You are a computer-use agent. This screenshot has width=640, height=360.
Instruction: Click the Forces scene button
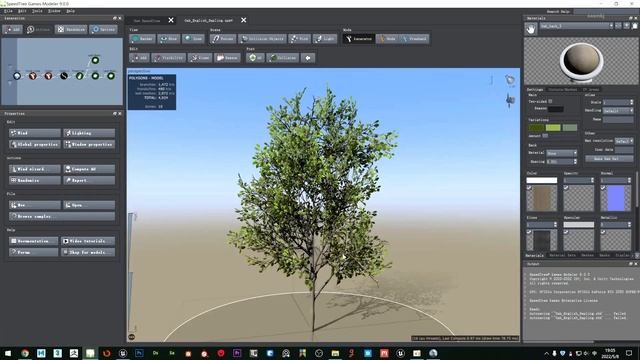(x=223, y=39)
